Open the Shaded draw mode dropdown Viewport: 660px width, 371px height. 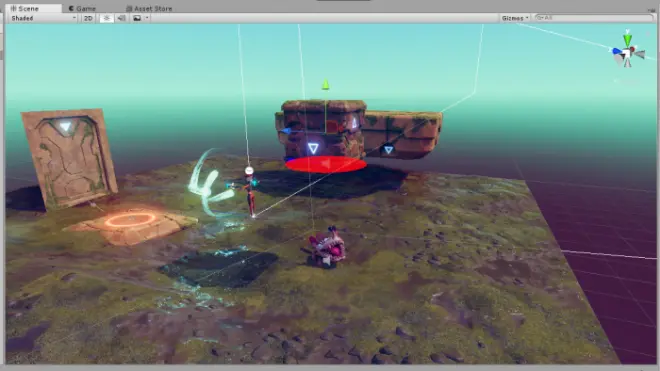click(43, 18)
